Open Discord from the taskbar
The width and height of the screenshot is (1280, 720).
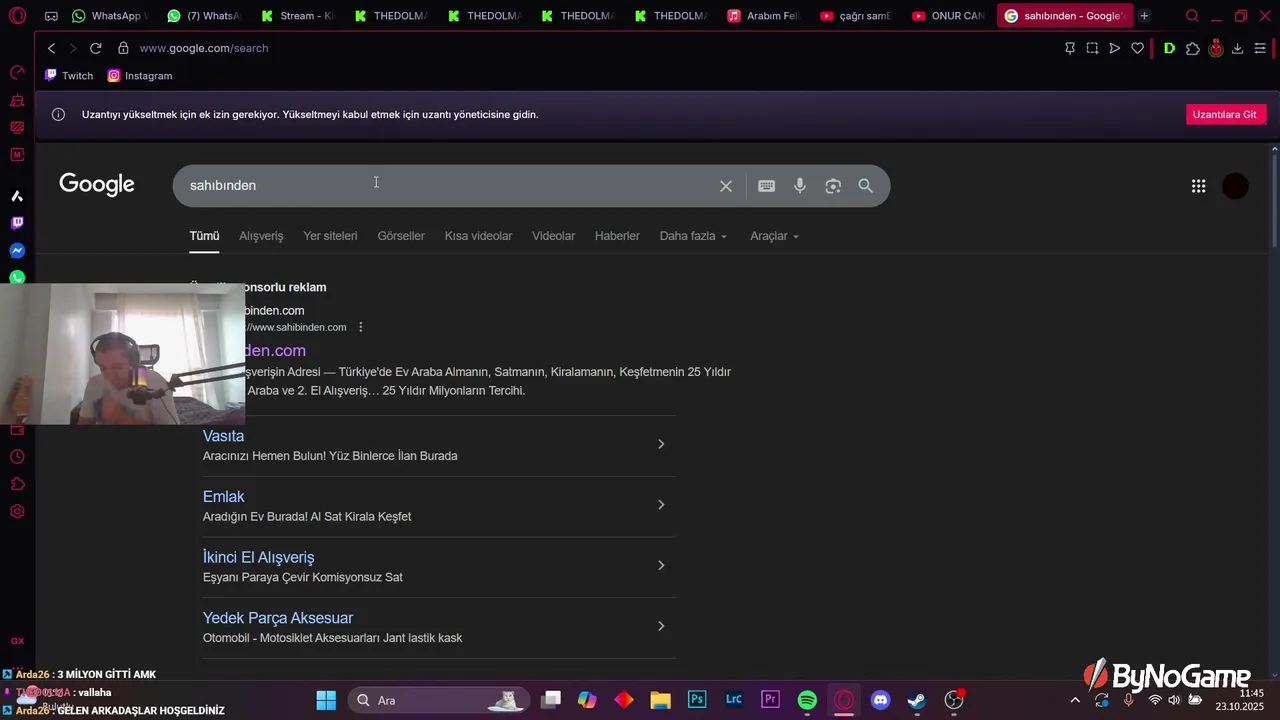(x=880, y=700)
